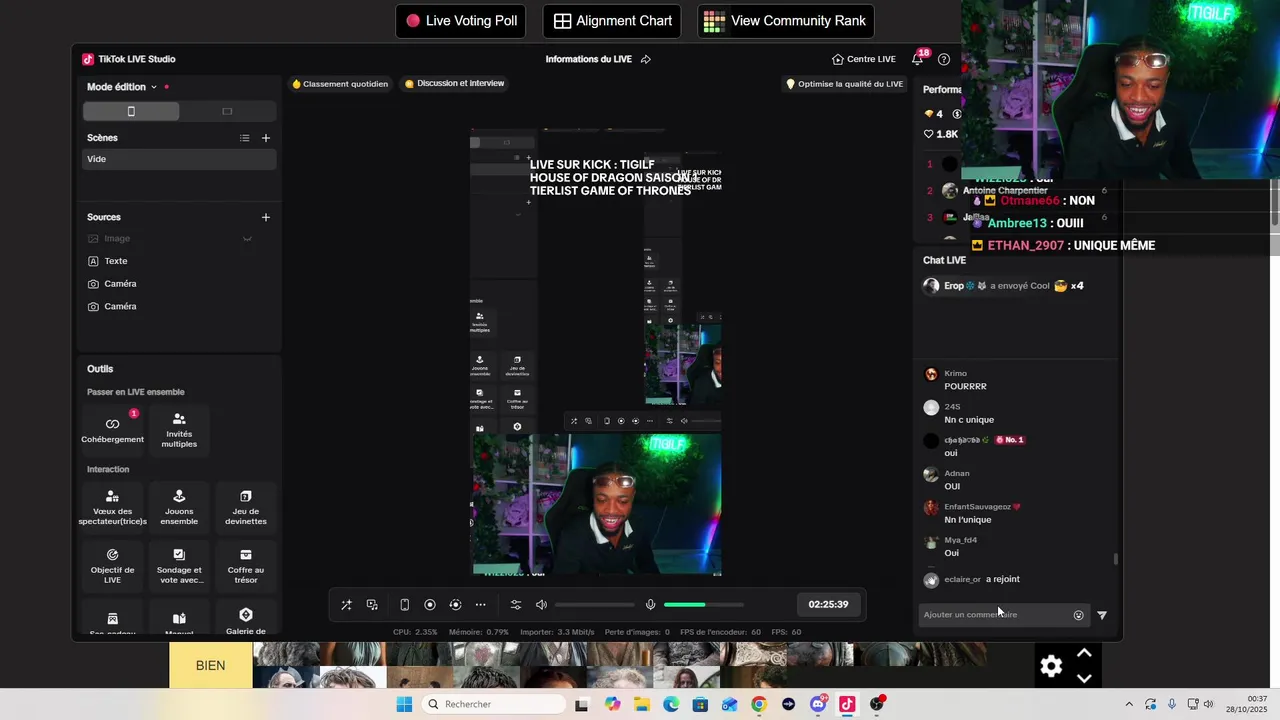The image size is (1280, 720).
Task: Open the Windows Start menu
Action: point(404,705)
